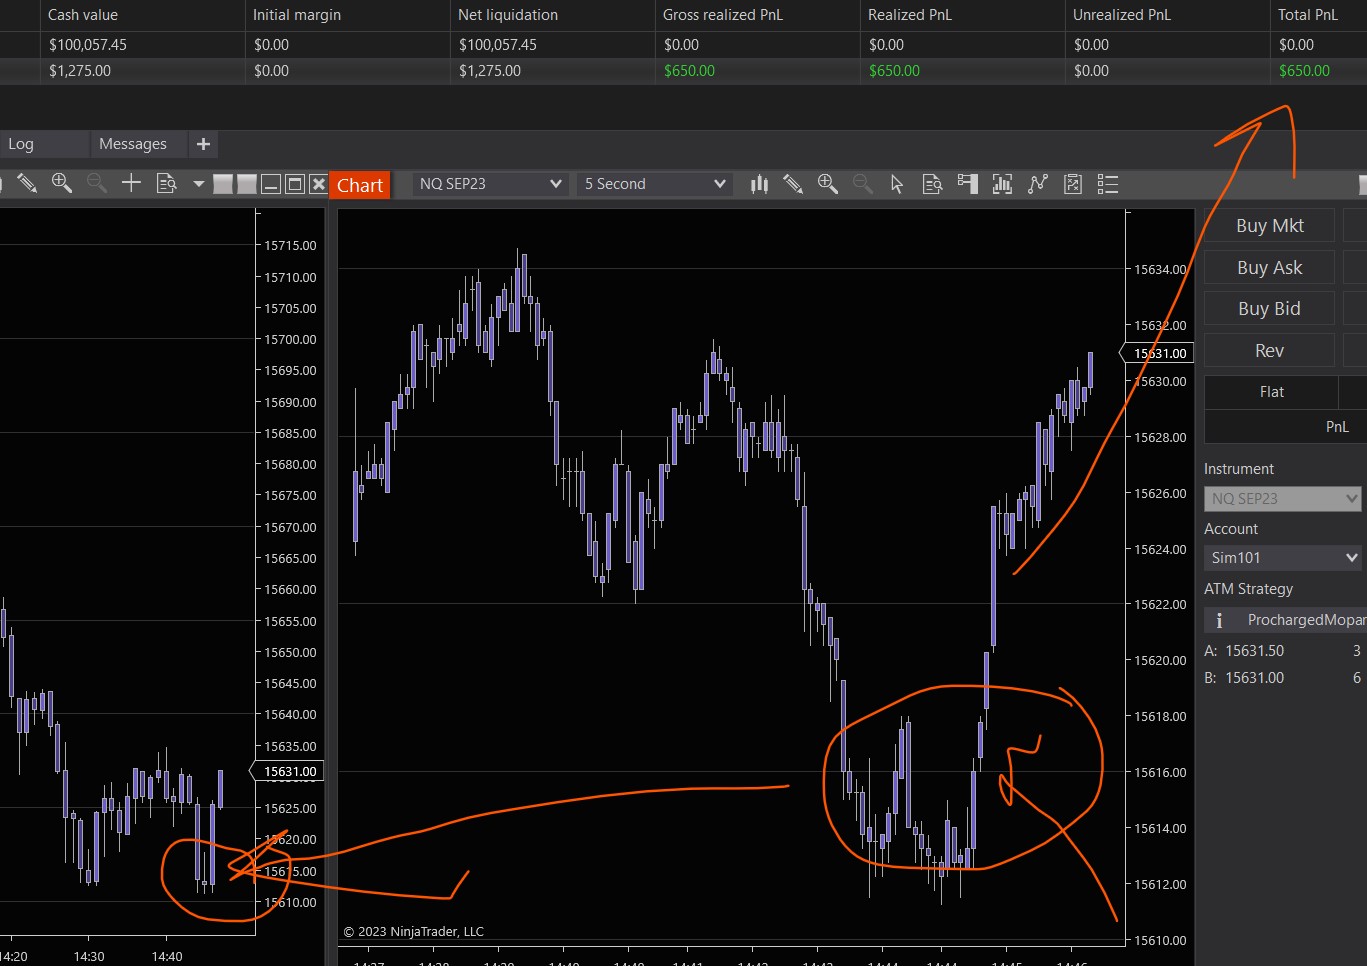
Task: Open drawing tools pencil in right Chart toolbar
Action: [x=793, y=184]
